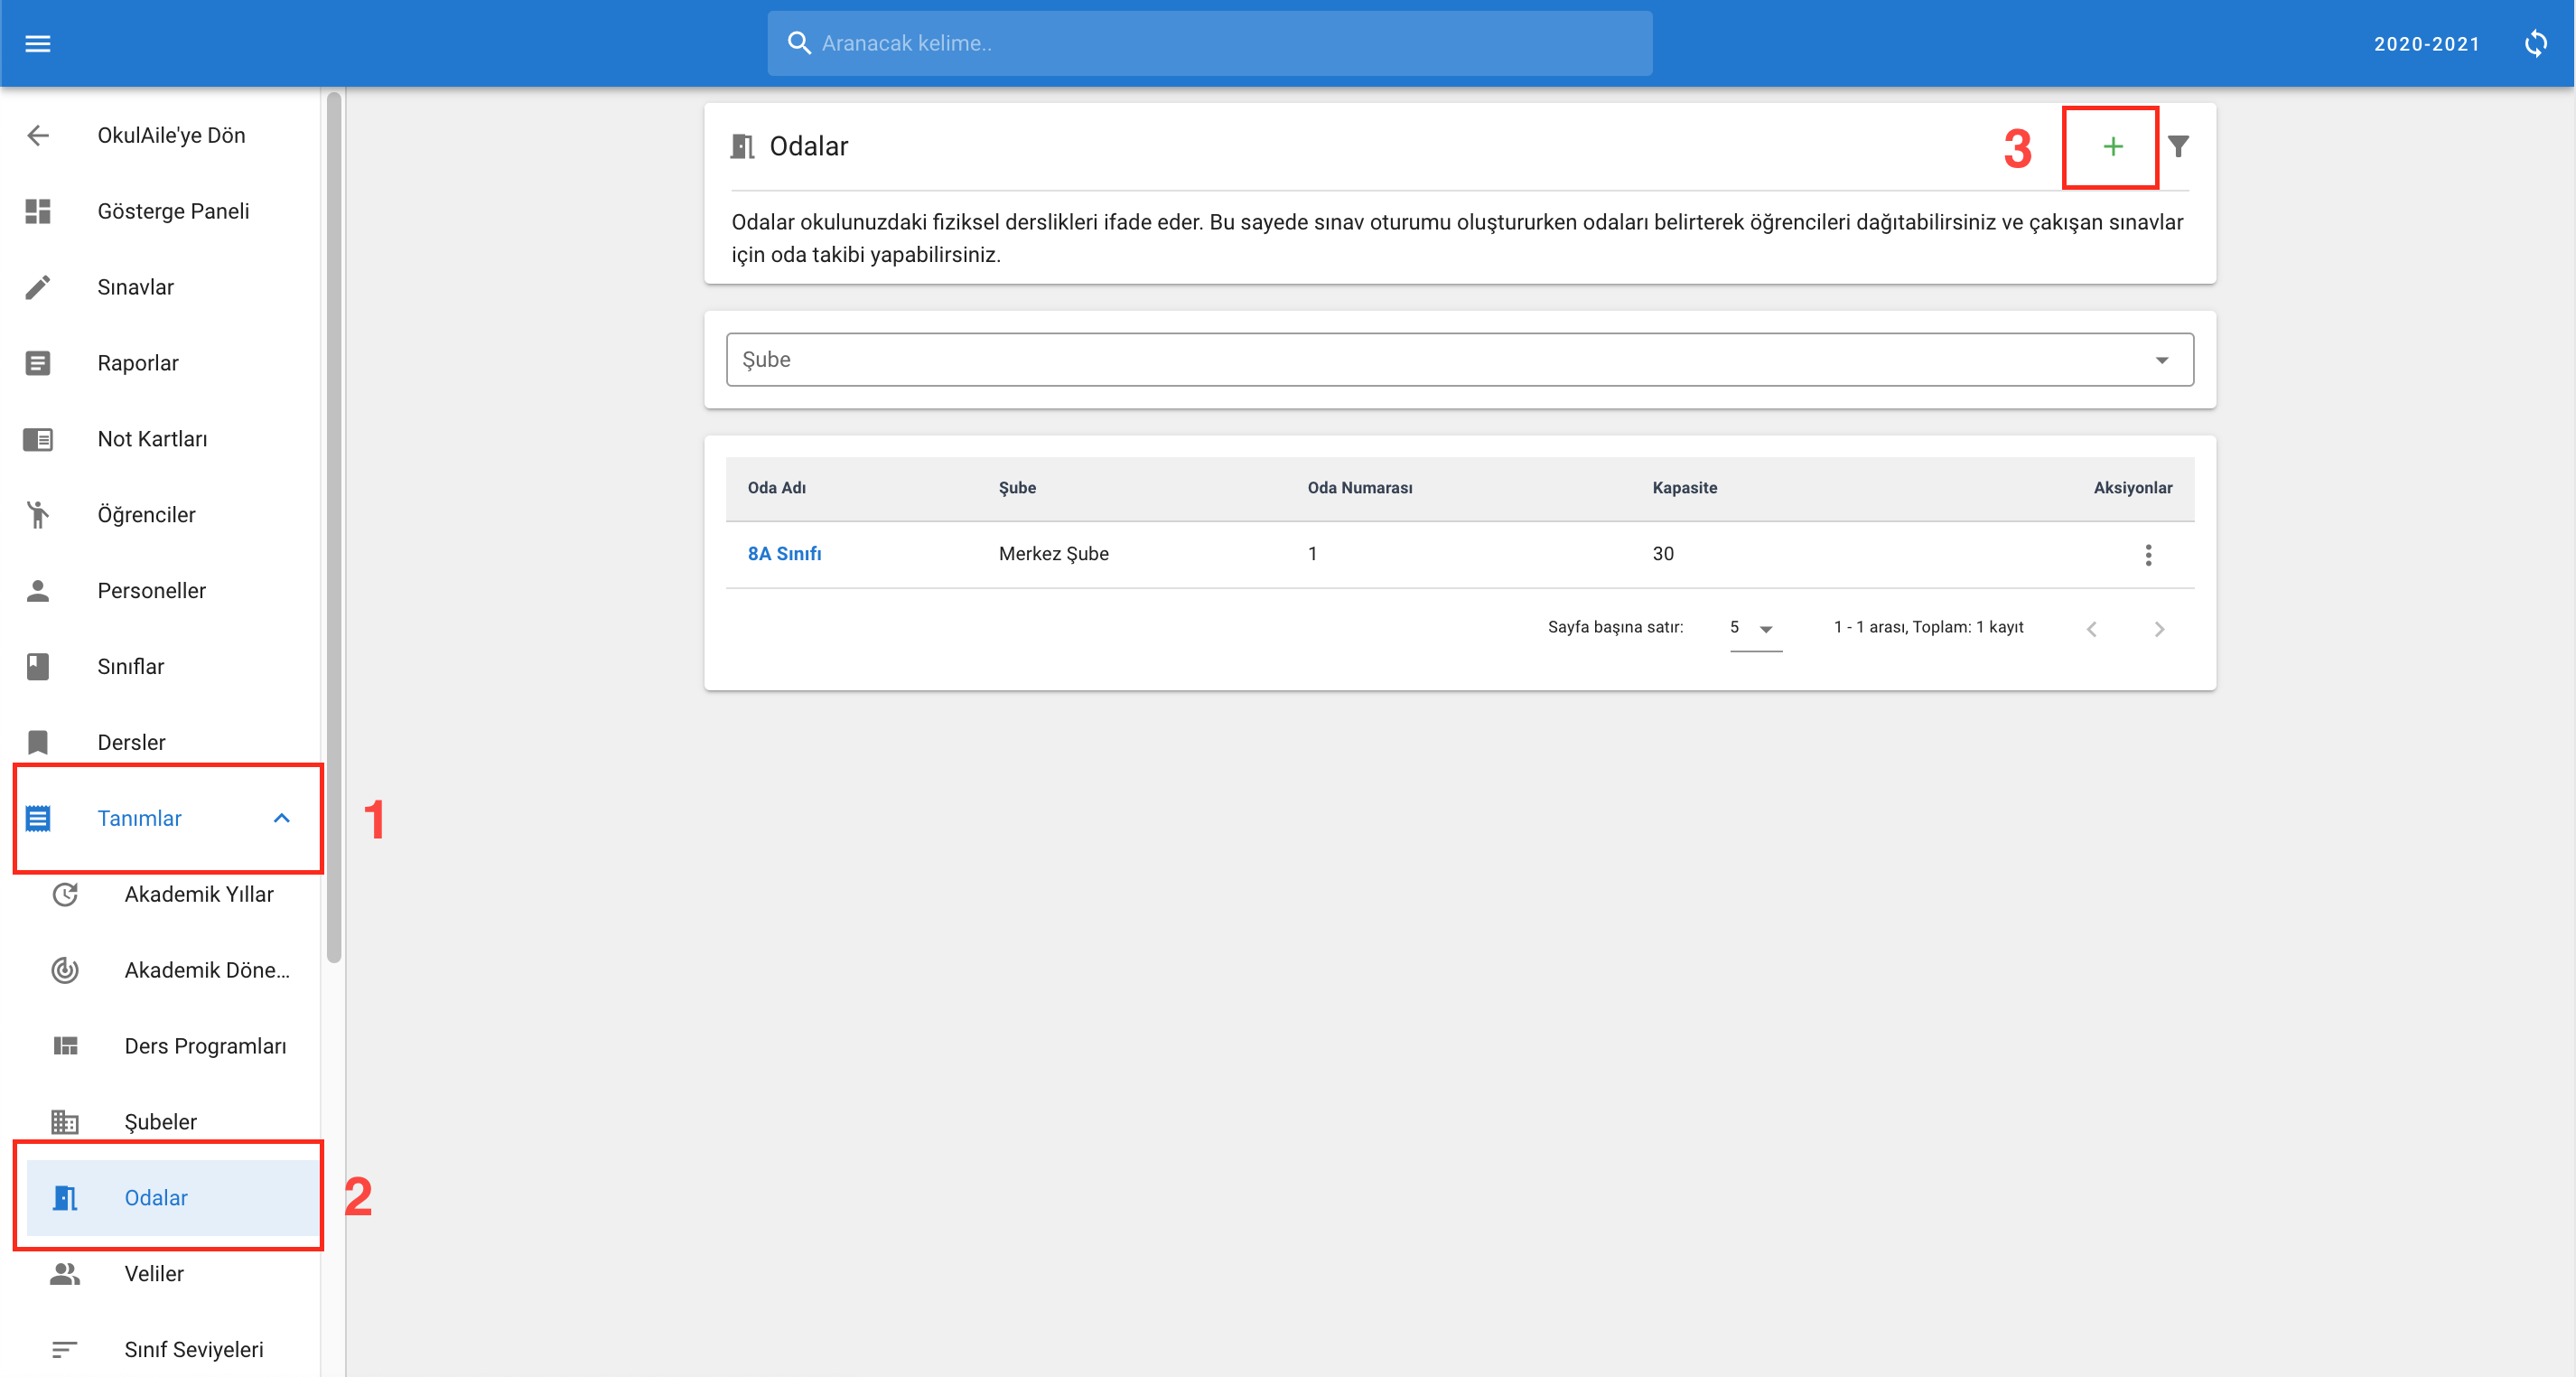The image size is (2576, 1377).
Task: Click the Tanımlar list icon
Action: point(38,818)
